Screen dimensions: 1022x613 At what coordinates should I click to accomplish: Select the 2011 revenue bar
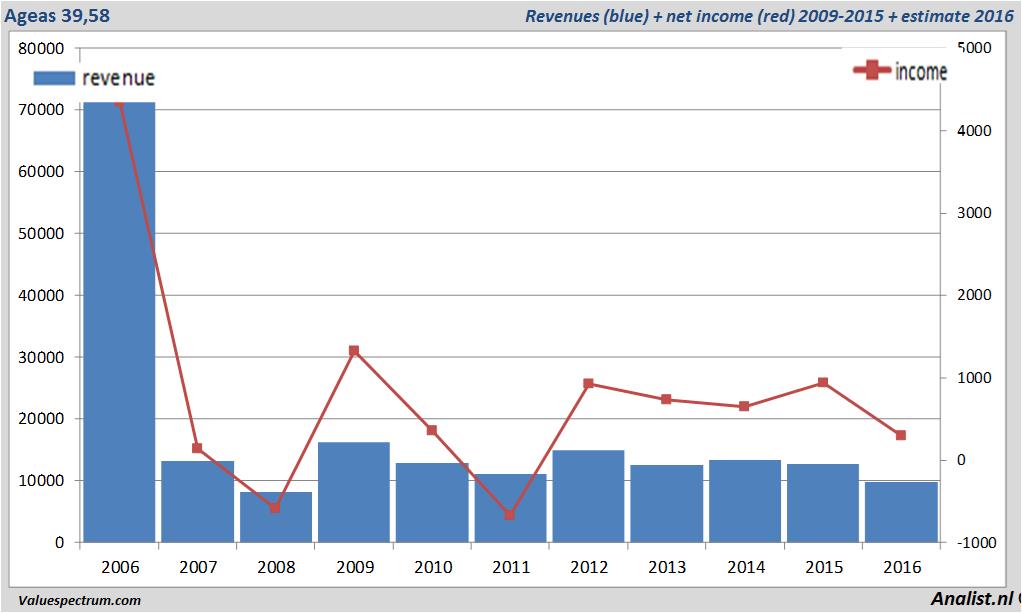(510, 508)
